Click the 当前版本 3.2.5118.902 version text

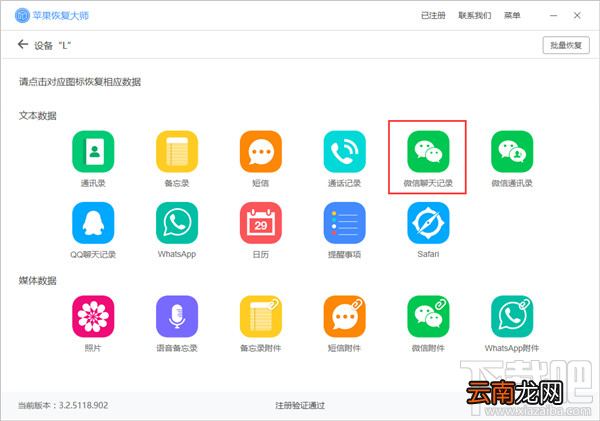click(x=63, y=405)
